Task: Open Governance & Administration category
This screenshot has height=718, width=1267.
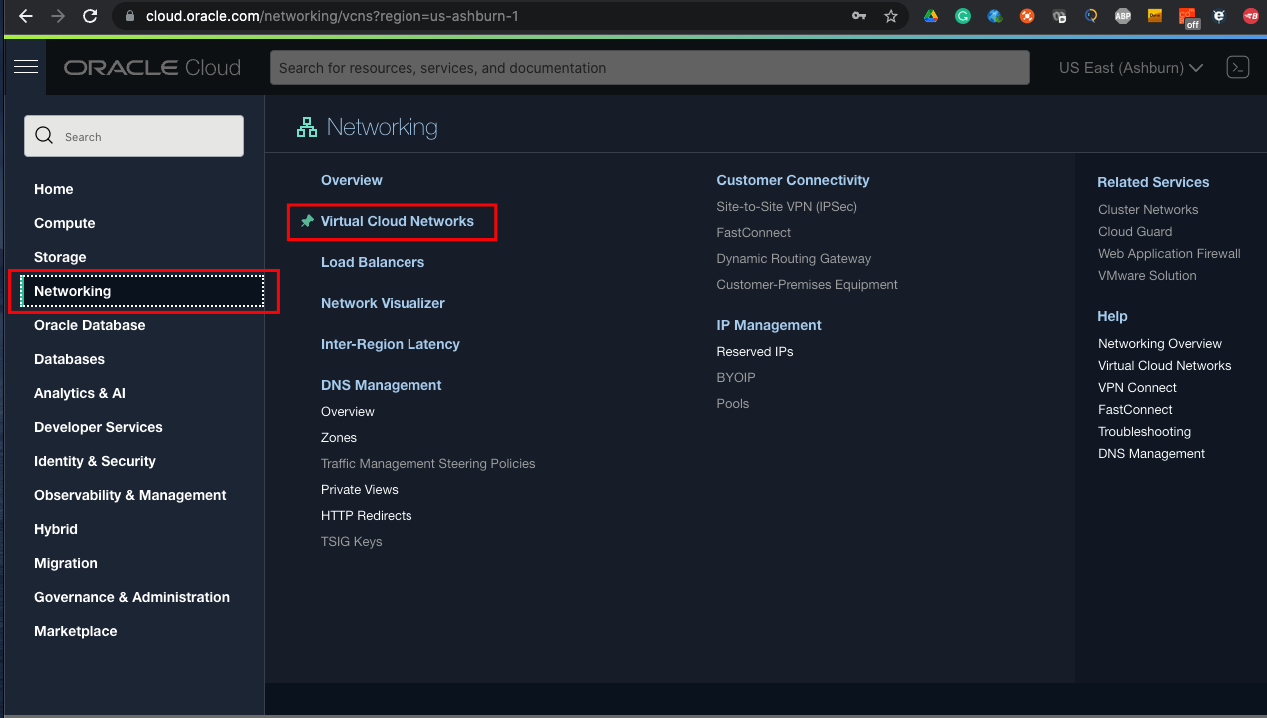Action: (x=132, y=597)
